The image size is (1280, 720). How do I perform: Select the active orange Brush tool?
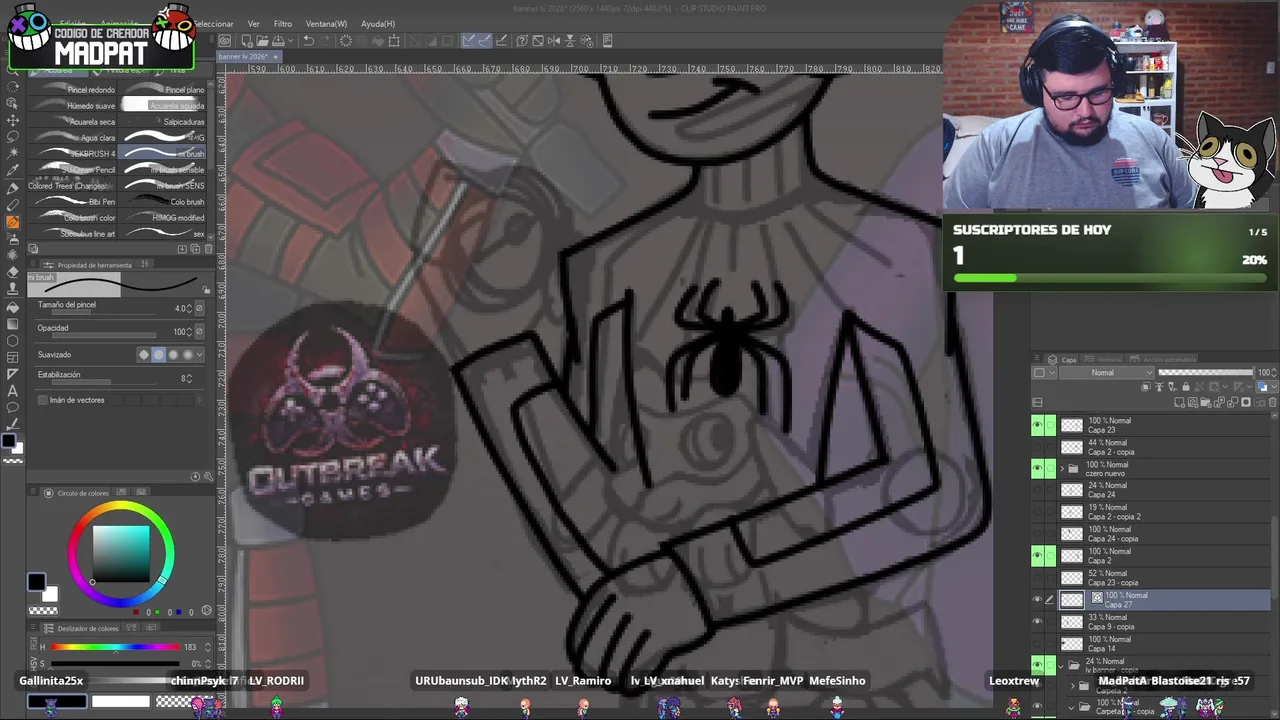12,222
